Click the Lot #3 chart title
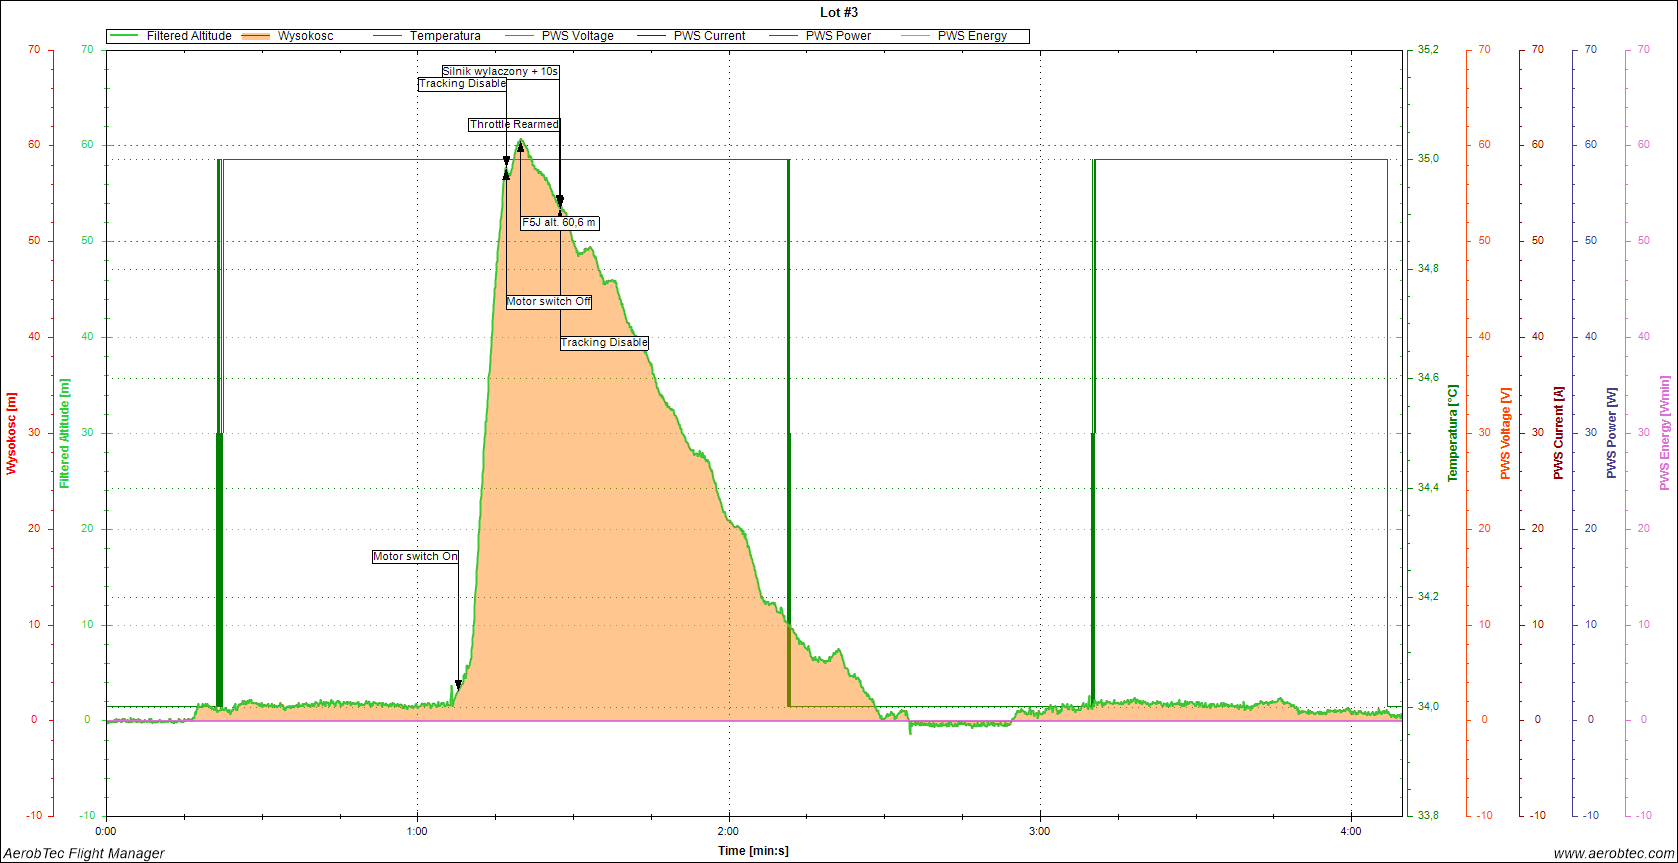The width and height of the screenshot is (1678, 863). [x=838, y=13]
